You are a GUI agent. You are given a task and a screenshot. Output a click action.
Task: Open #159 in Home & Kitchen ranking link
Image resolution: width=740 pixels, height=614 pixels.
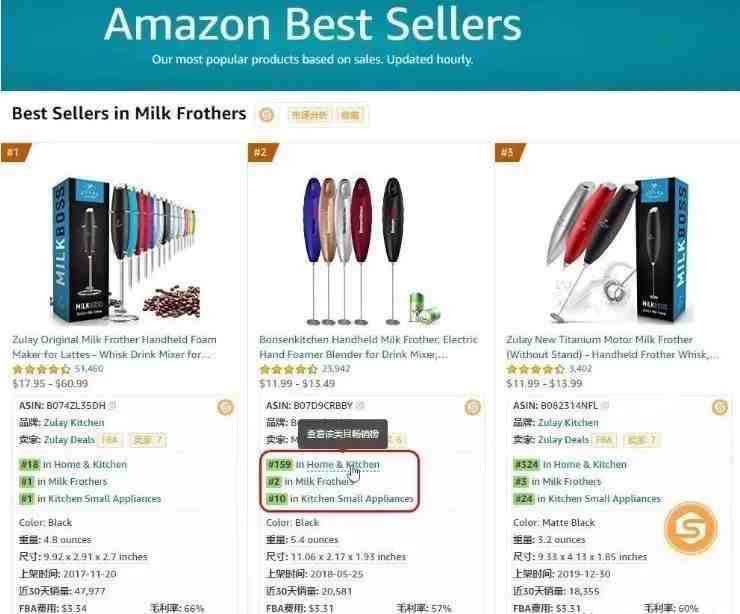[323, 464]
